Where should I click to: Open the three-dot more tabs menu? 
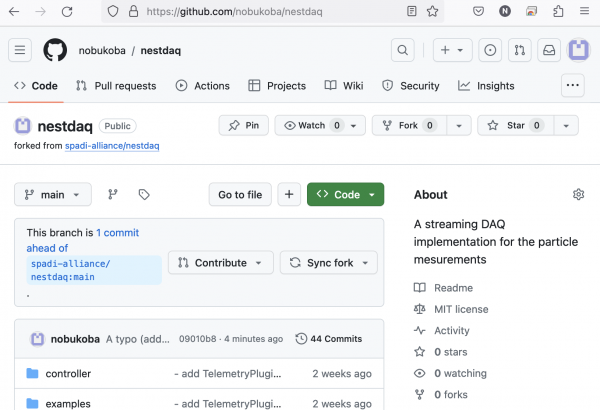tap(572, 85)
